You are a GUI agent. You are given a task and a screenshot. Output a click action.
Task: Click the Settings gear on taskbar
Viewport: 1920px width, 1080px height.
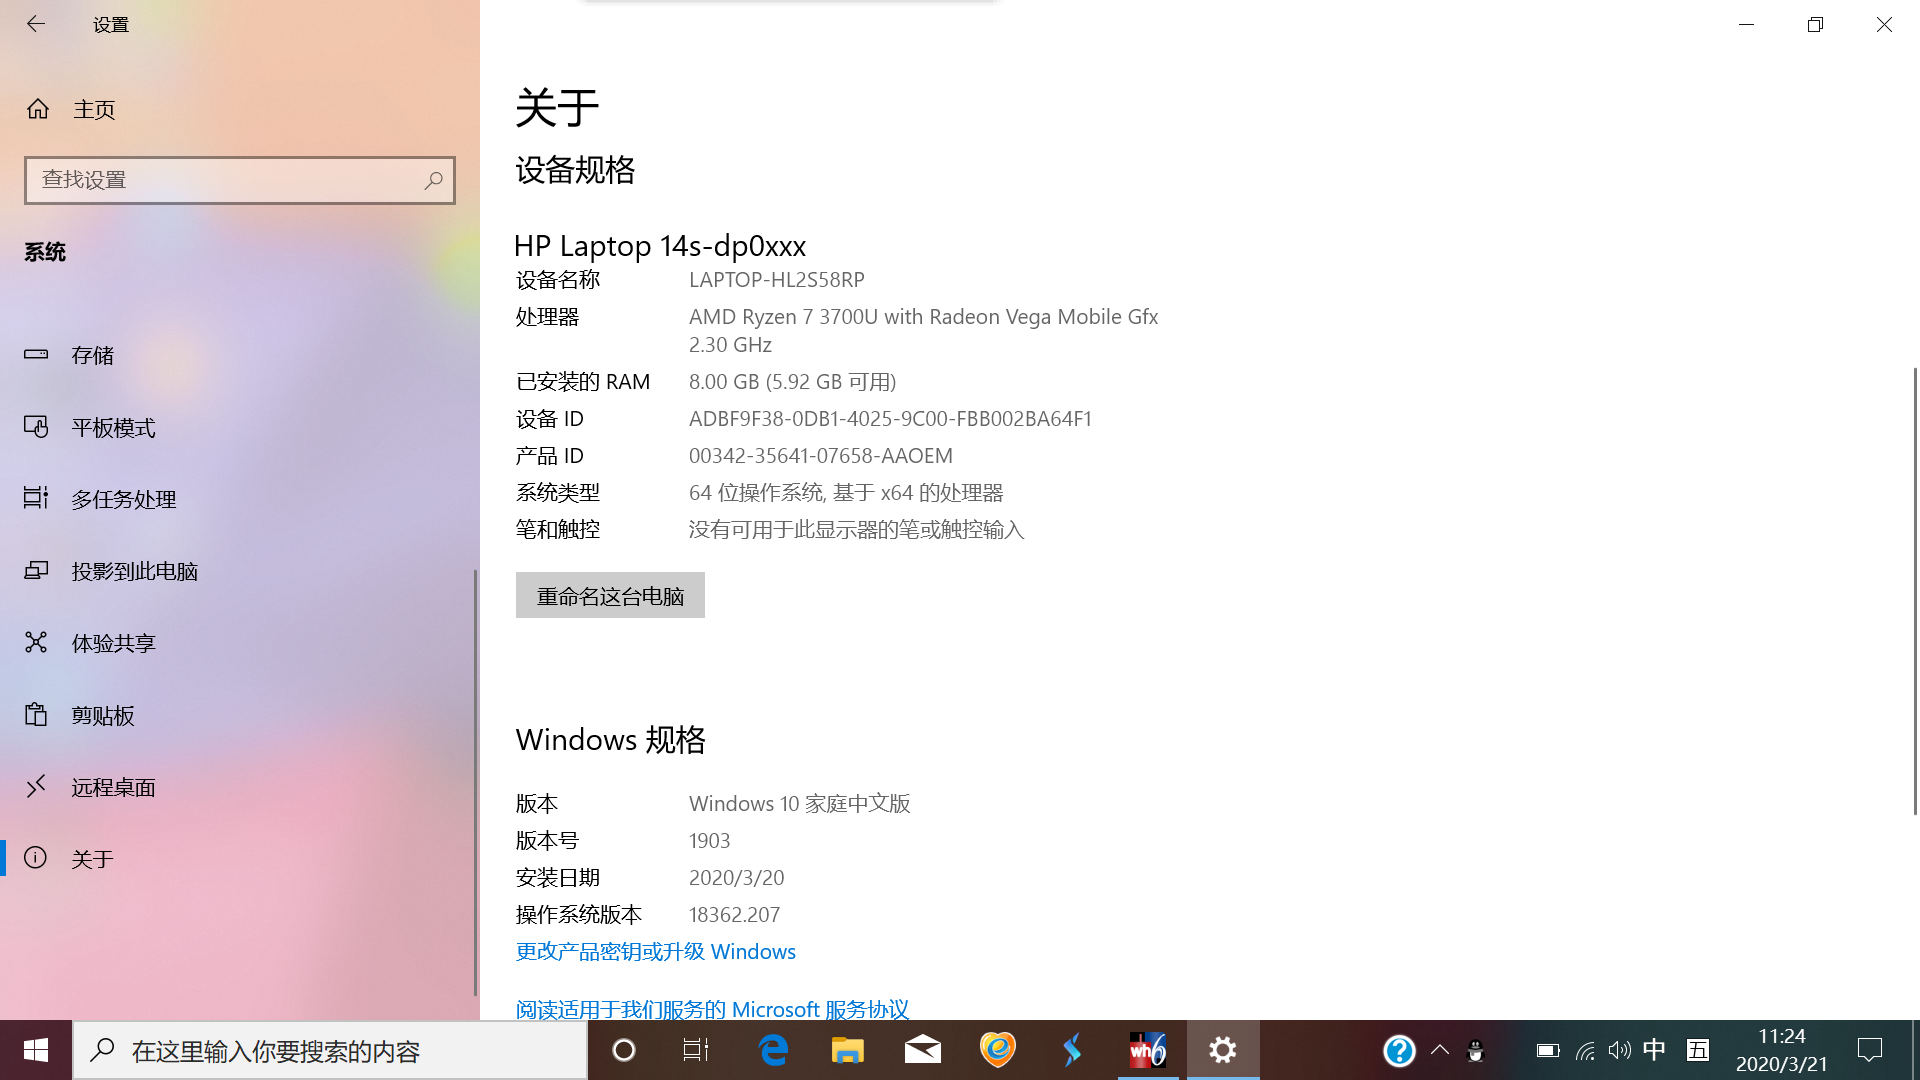(x=1223, y=1050)
